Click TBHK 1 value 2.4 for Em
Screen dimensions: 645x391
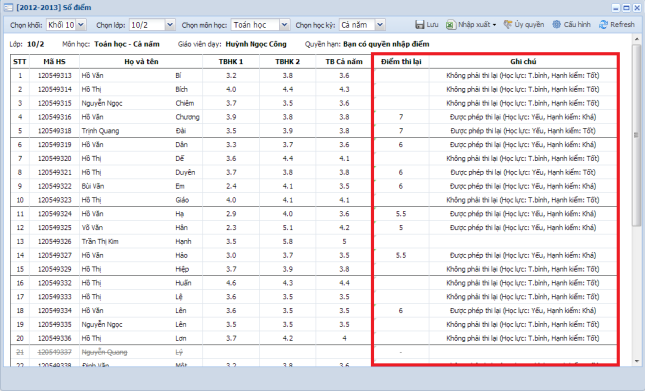231,186
